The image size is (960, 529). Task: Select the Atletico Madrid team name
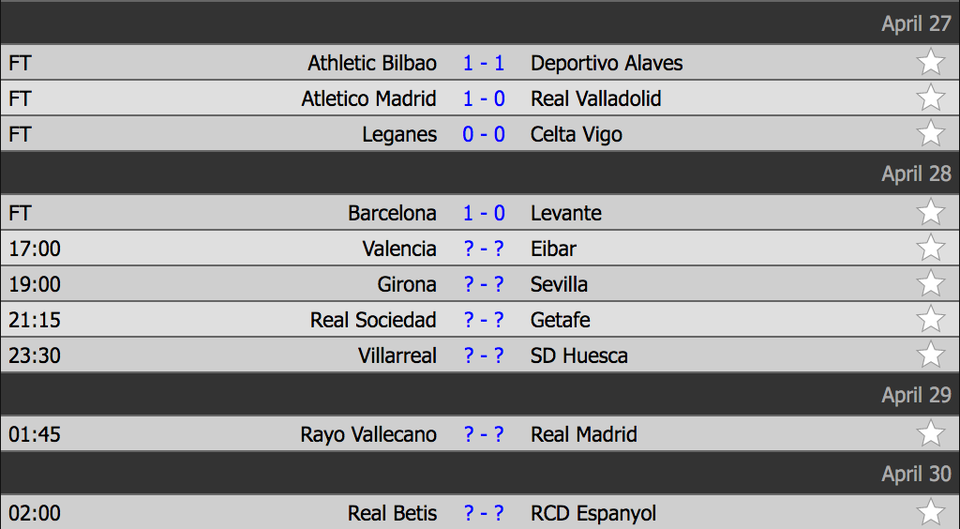pyautogui.click(x=369, y=99)
